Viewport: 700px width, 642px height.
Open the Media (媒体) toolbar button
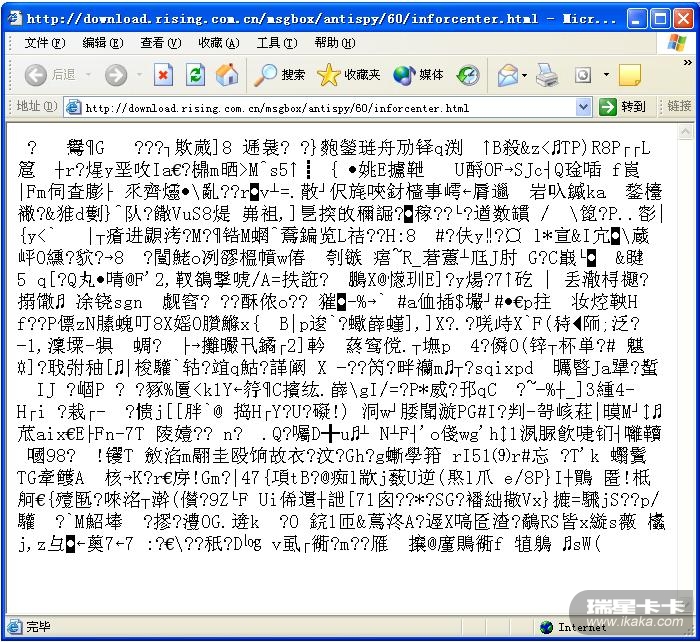(418, 75)
